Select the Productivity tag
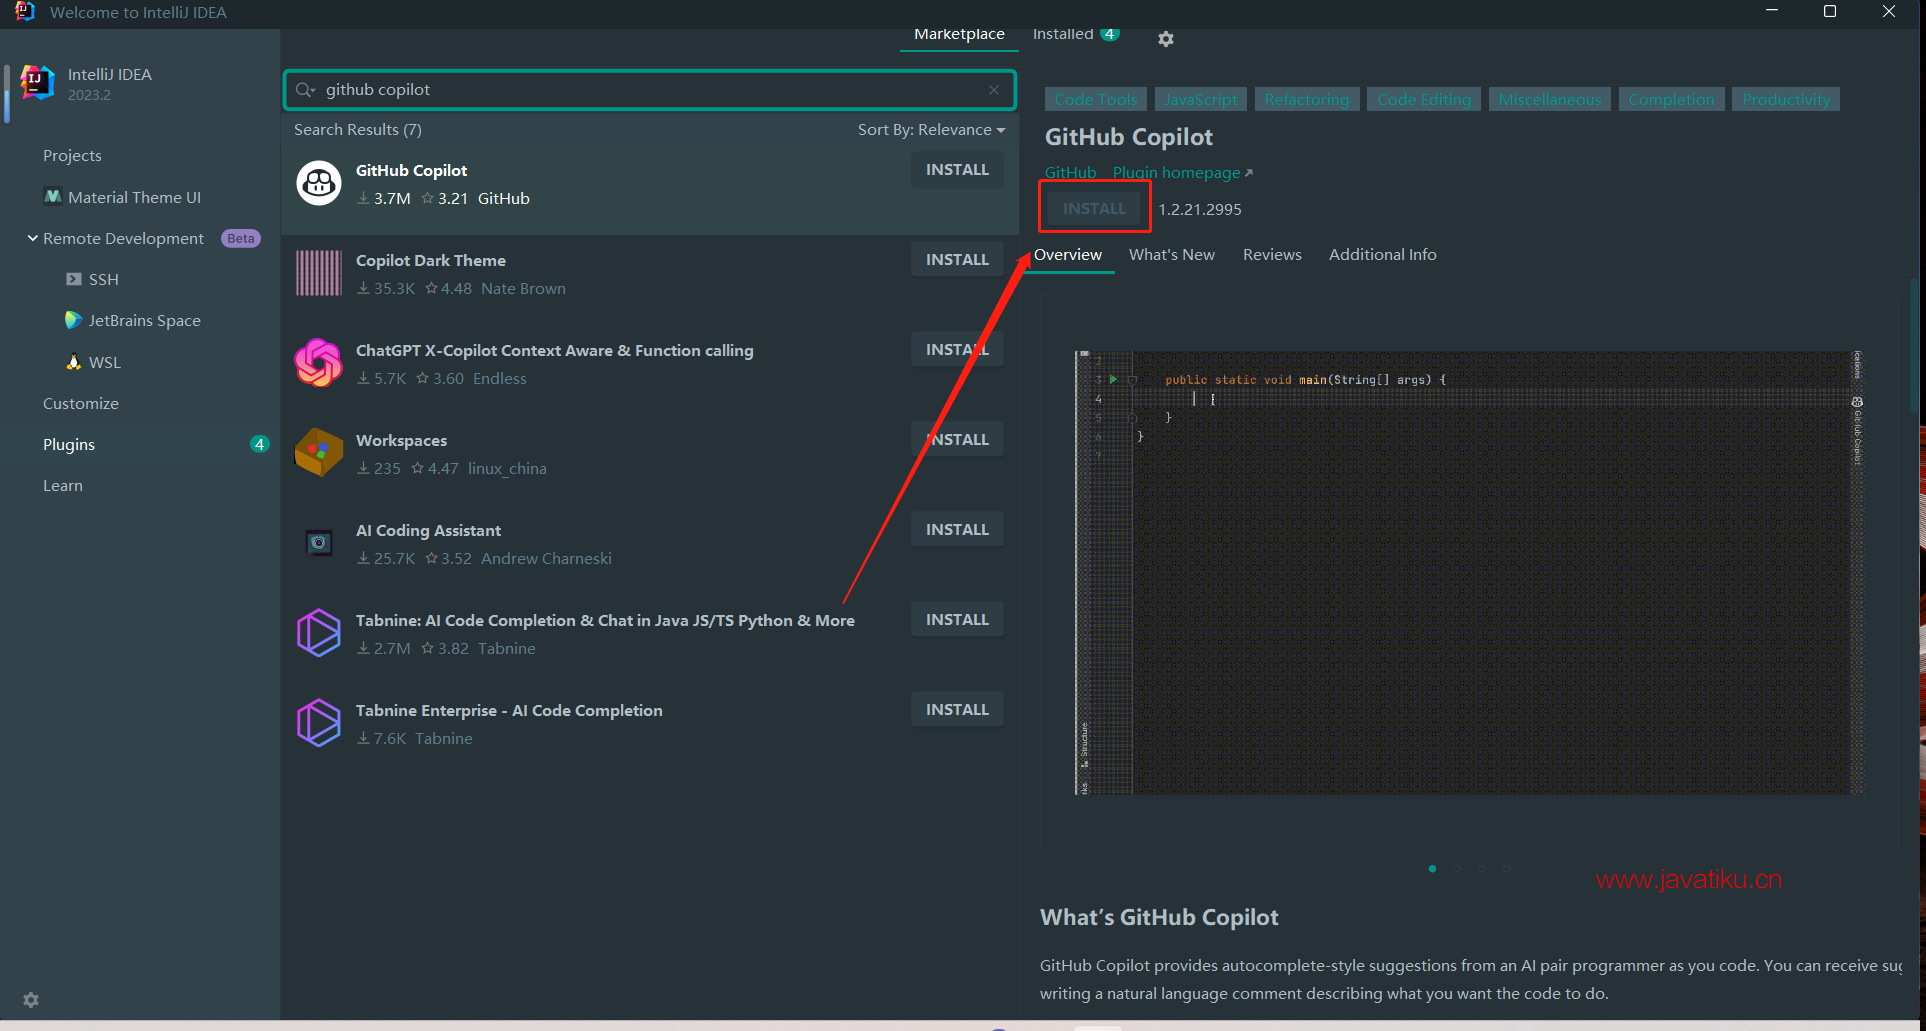1926x1031 pixels. (1786, 100)
